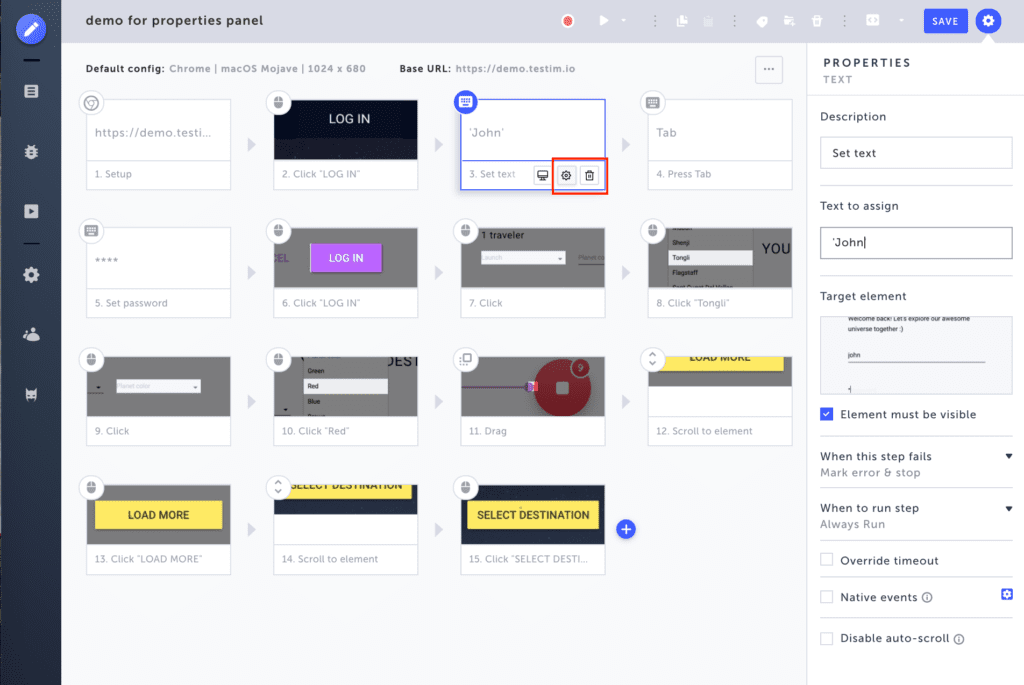Select step 8 Click "Tongli"
Viewport: 1024px width, 685px height.
[720, 272]
